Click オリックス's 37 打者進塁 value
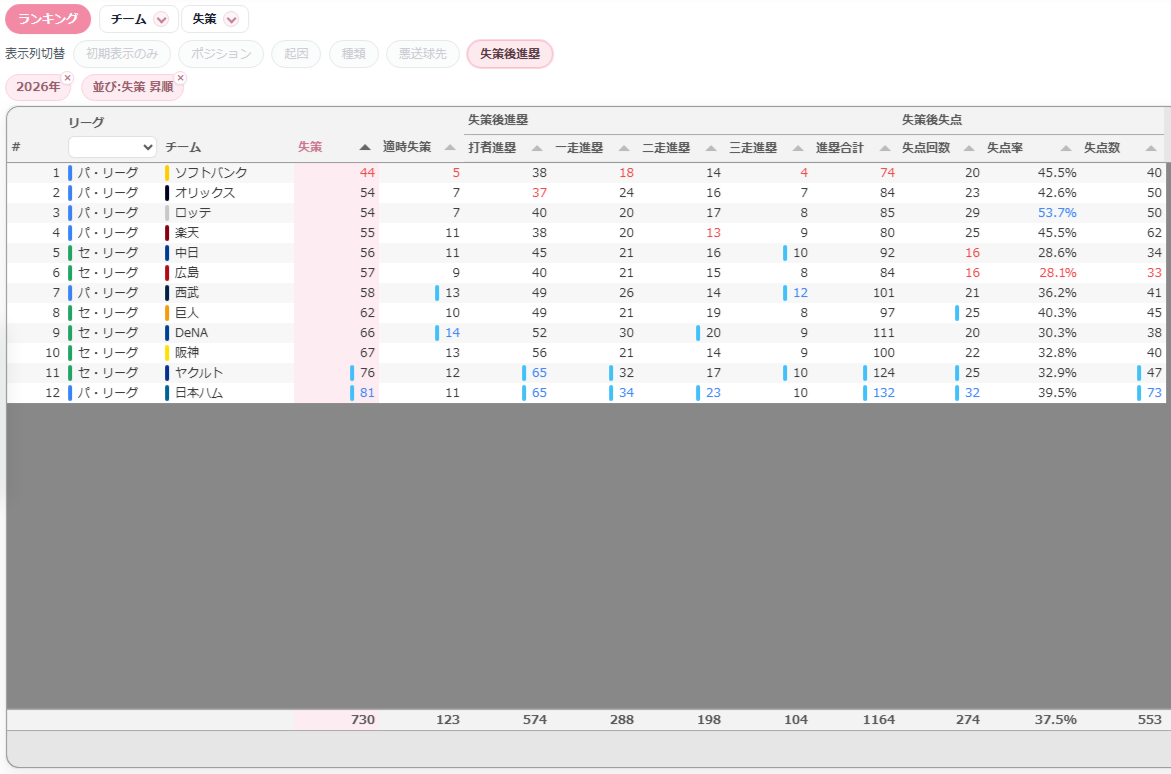This screenshot has height=774, width=1171. [539, 193]
